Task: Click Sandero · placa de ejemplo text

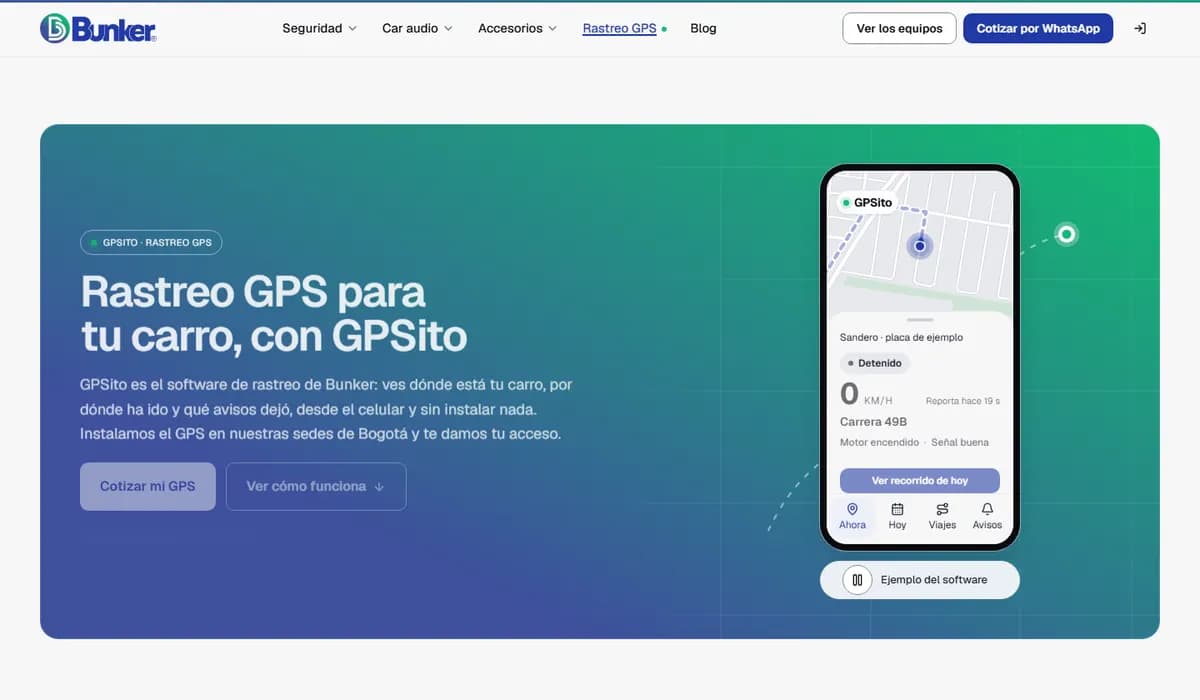Action: pos(901,337)
